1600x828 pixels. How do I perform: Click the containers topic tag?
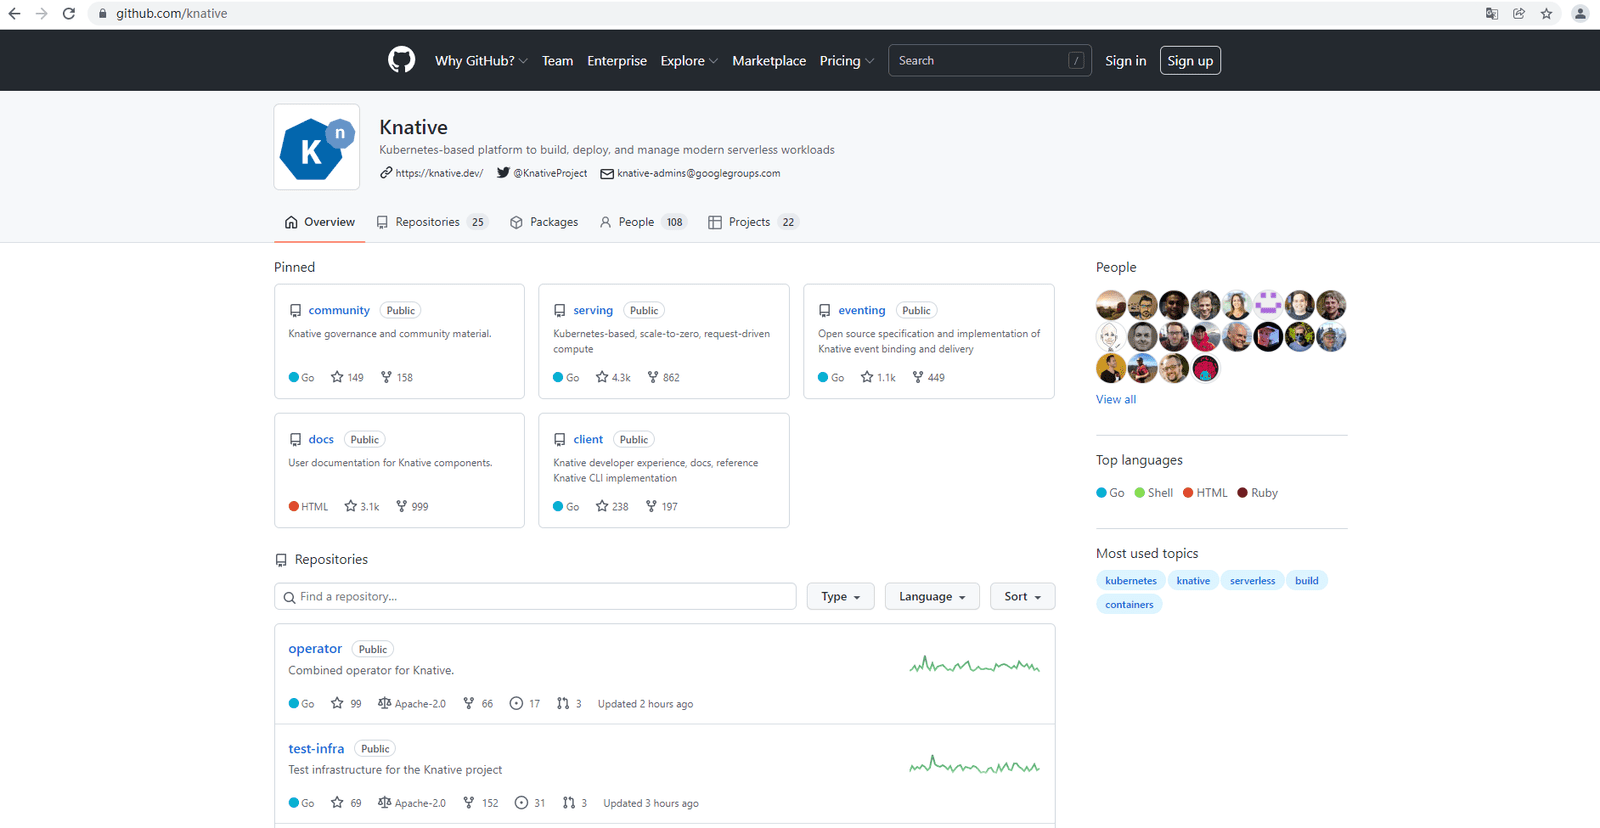[1129, 605]
